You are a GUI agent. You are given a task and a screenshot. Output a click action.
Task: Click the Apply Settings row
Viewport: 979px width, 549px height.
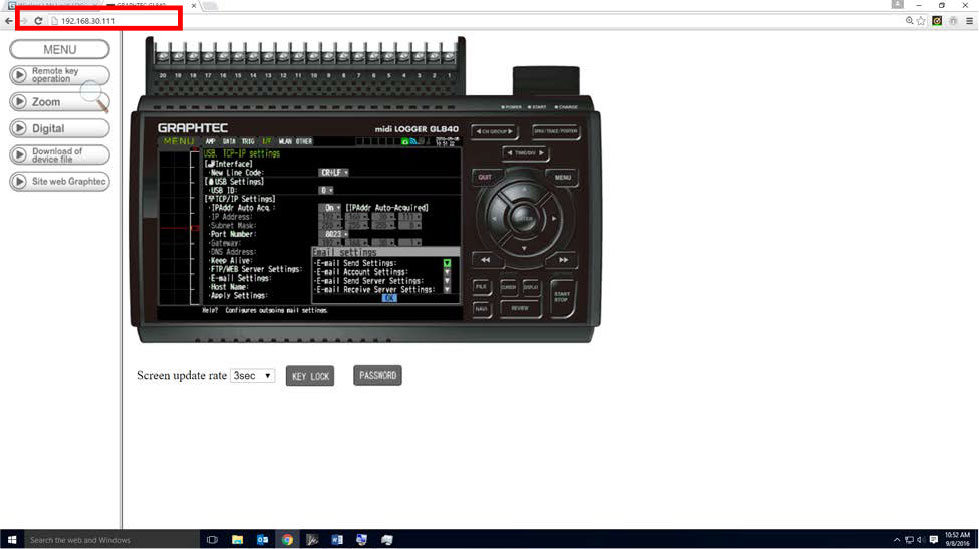[238, 296]
